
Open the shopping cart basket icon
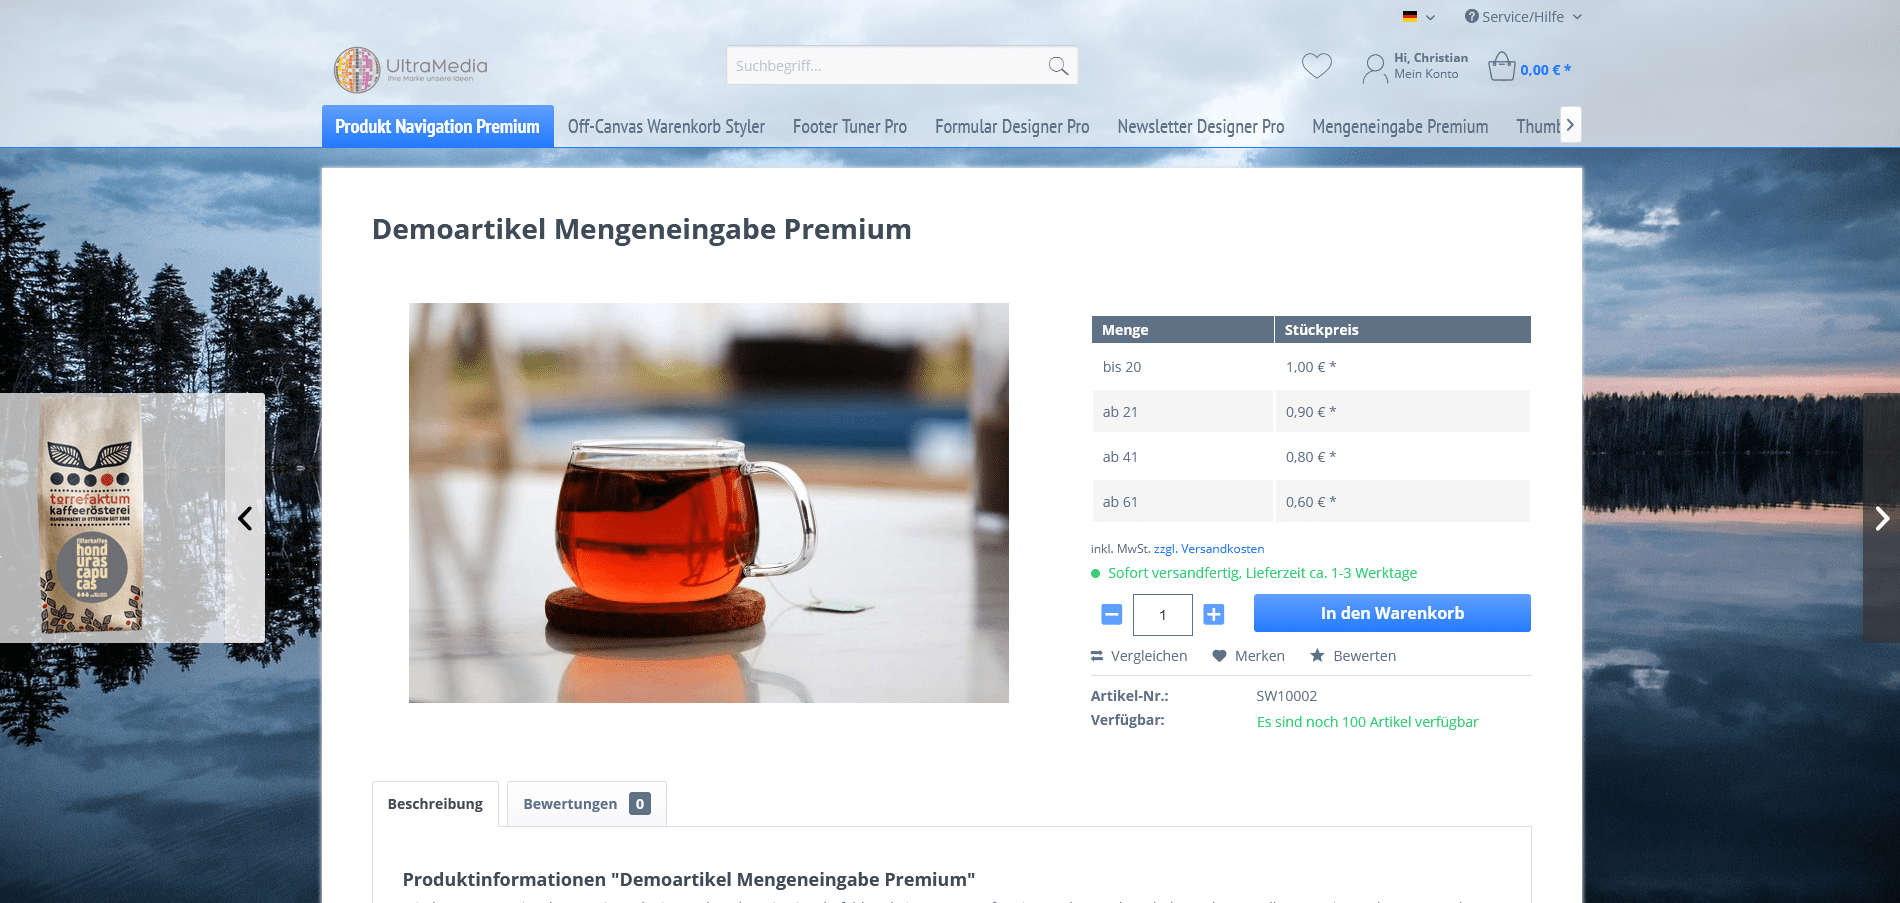click(1502, 67)
